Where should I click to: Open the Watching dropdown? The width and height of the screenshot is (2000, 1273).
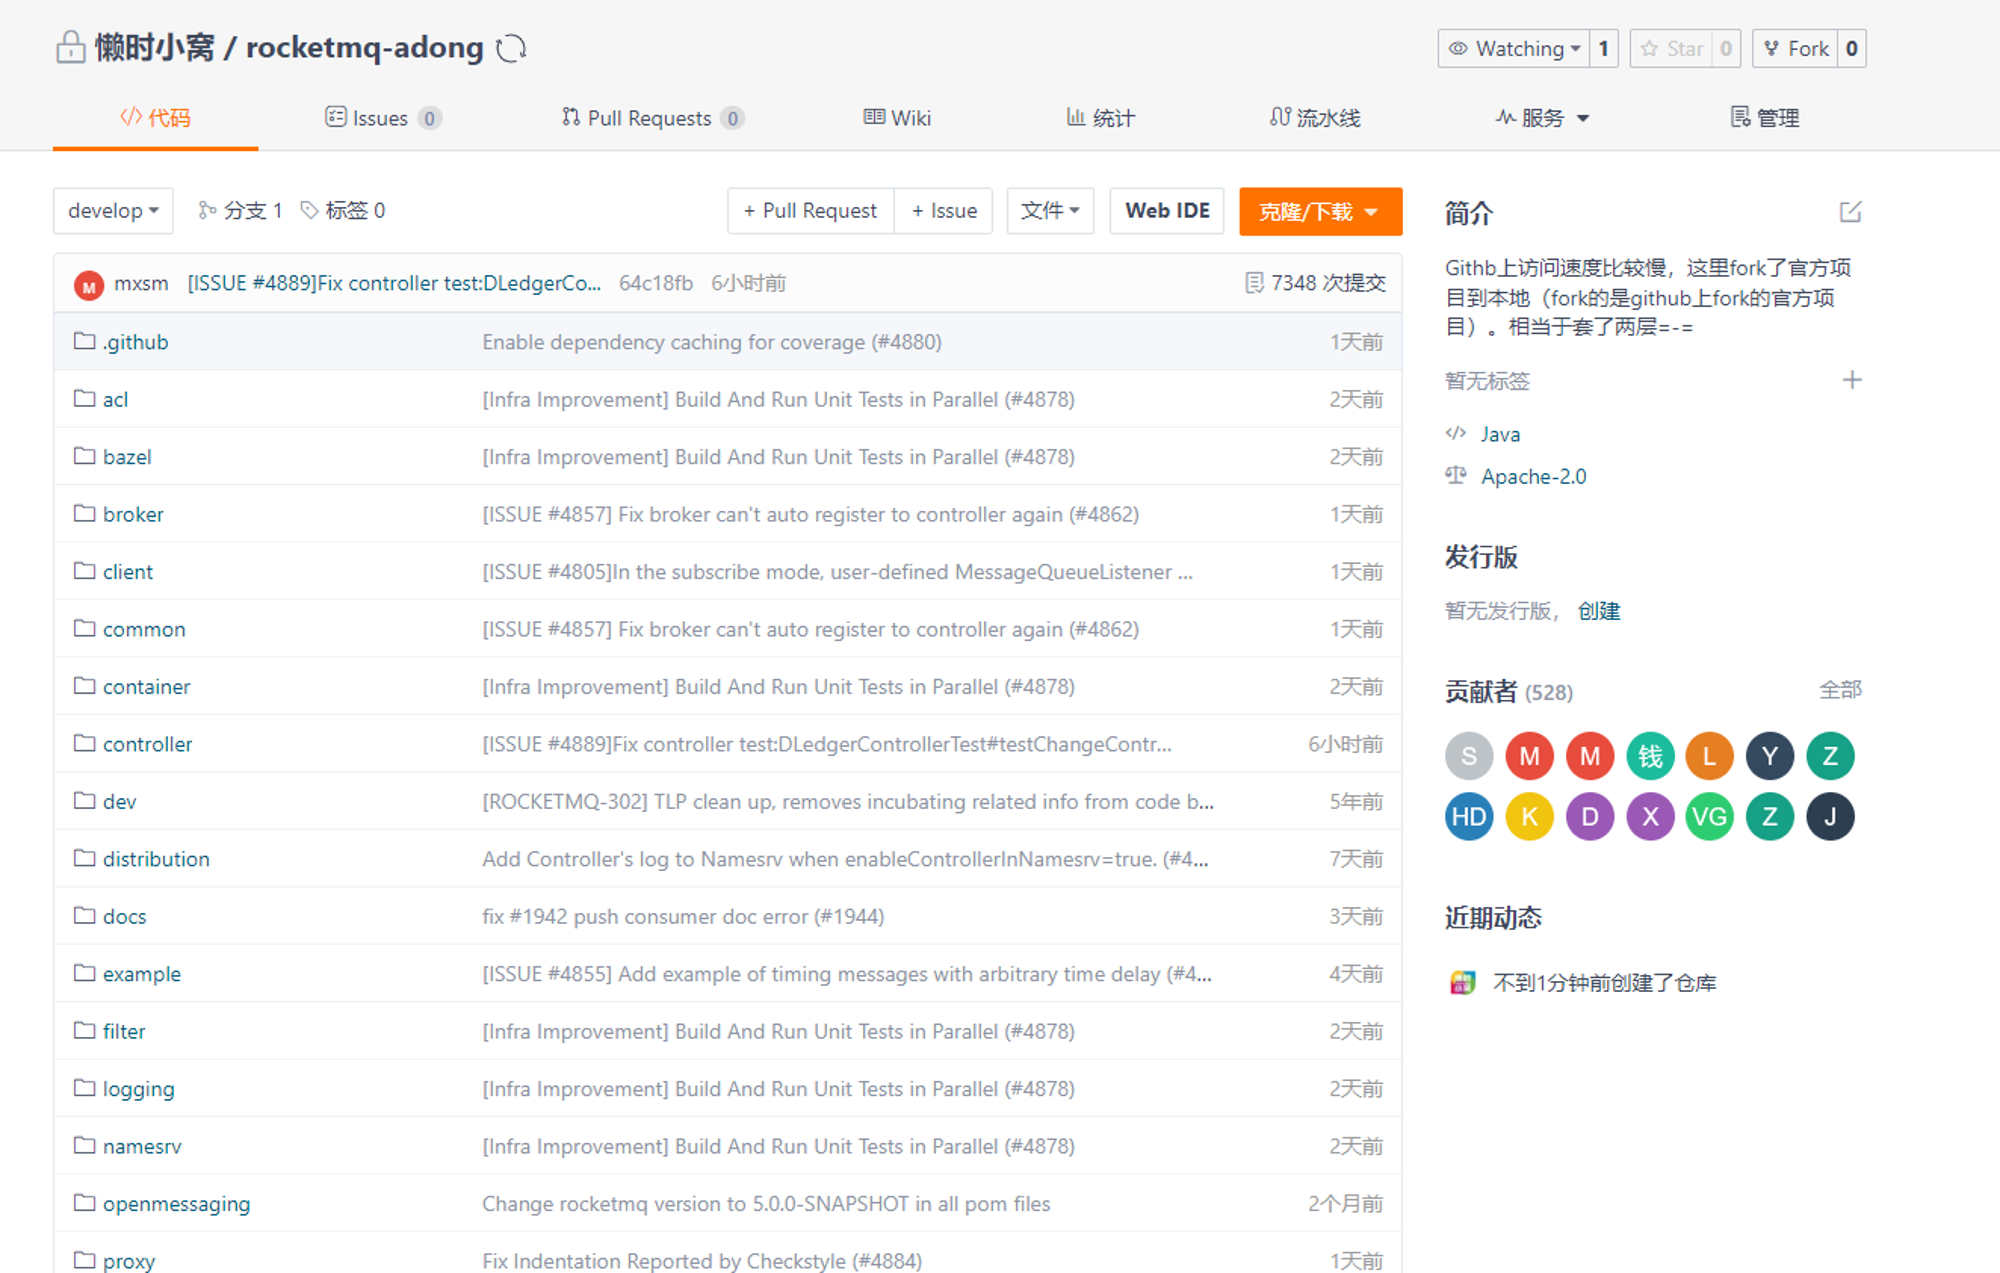click(x=1514, y=48)
